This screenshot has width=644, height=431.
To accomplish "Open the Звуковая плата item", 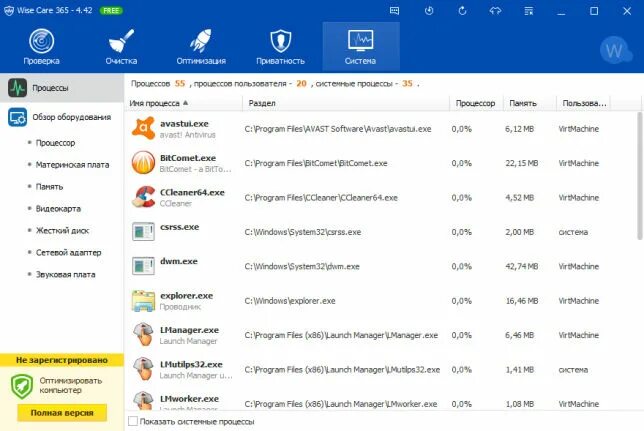I will click(65, 274).
